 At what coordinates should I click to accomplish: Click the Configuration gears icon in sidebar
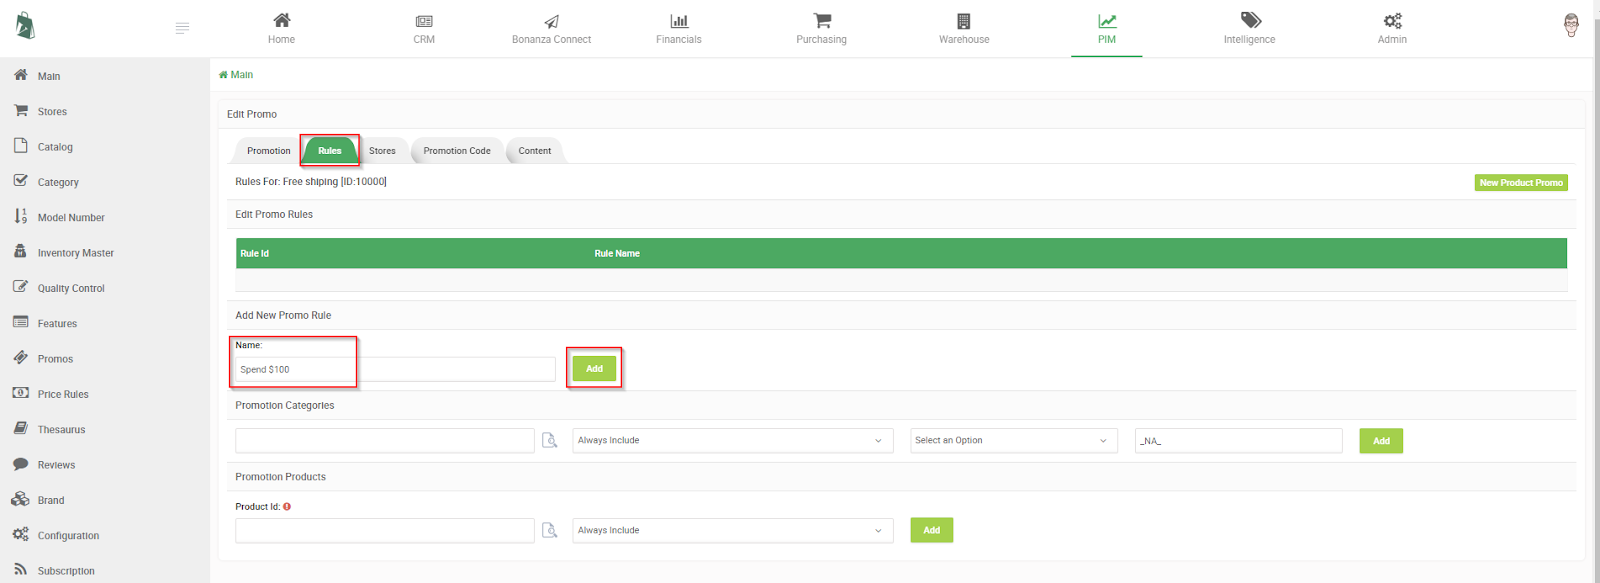pyautogui.click(x=20, y=535)
